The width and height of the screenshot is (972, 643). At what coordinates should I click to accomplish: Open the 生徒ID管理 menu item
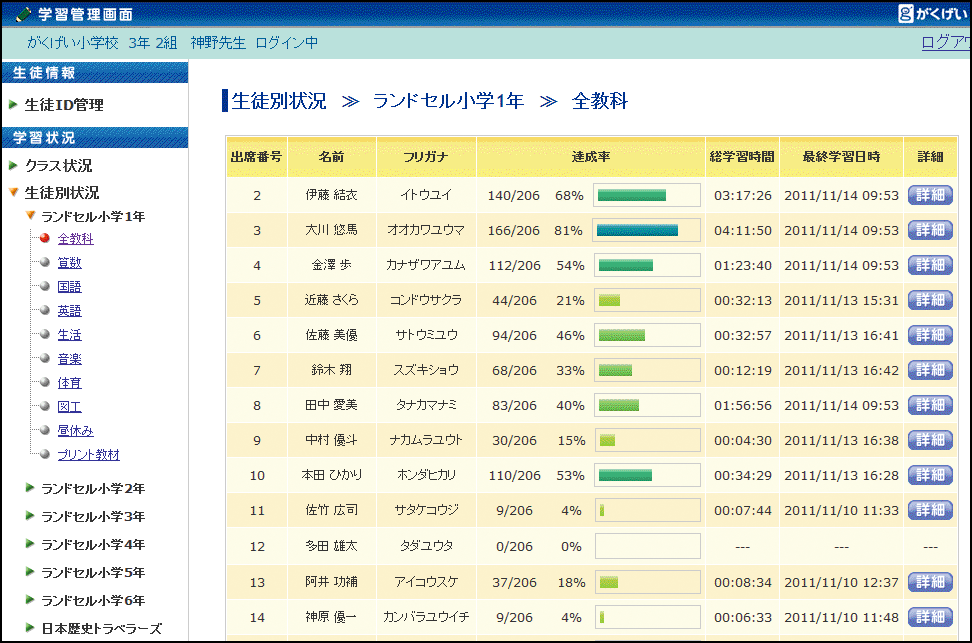pos(64,105)
